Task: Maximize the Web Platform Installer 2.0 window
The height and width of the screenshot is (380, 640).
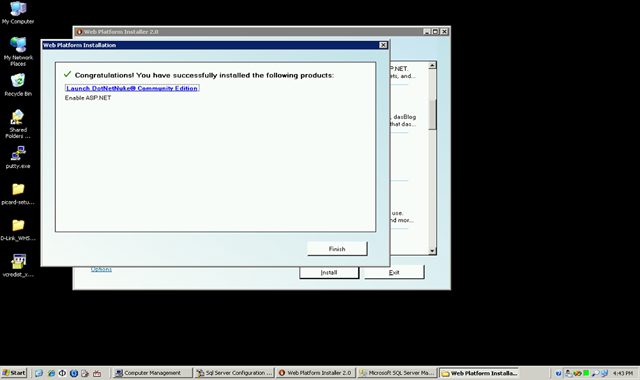Action: tap(436, 31)
